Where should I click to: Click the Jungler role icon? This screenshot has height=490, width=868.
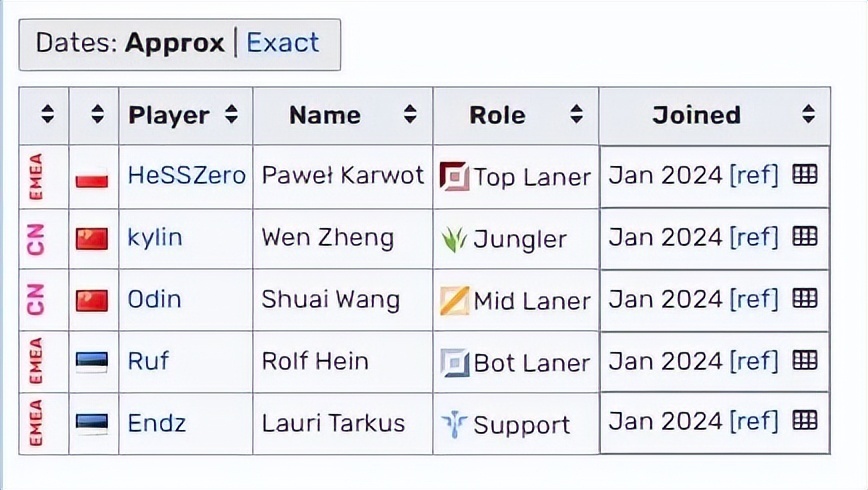tap(454, 239)
